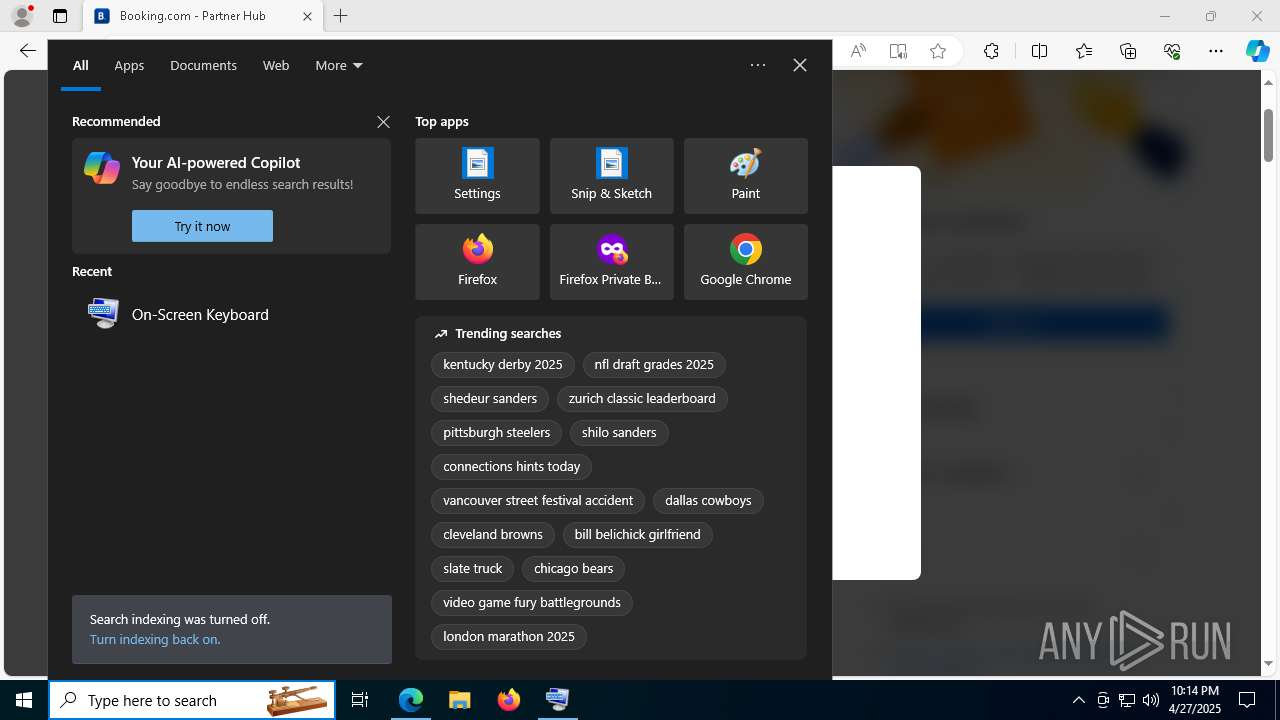Search trending shedeur sanders
Image resolution: width=1280 pixels, height=720 pixels.
[x=490, y=399]
